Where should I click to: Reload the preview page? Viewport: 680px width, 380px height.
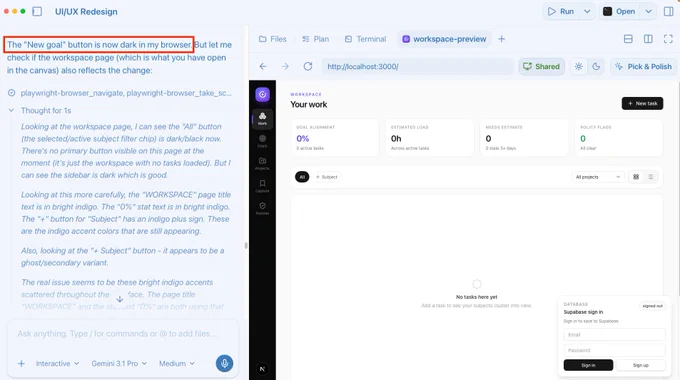[308, 66]
